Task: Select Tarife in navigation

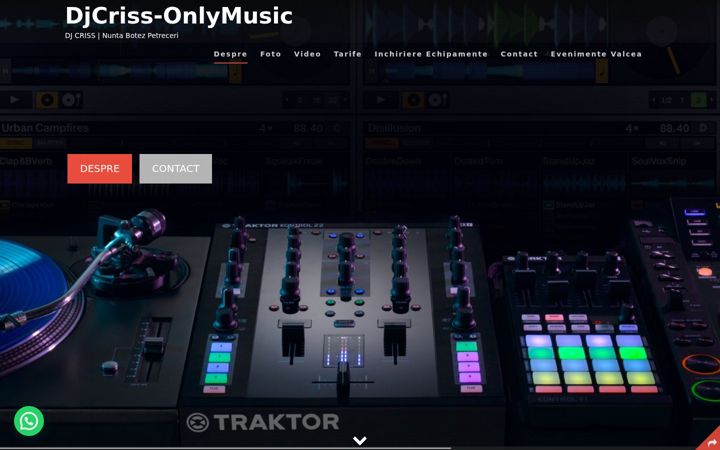Action: click(x=348, y=54)
